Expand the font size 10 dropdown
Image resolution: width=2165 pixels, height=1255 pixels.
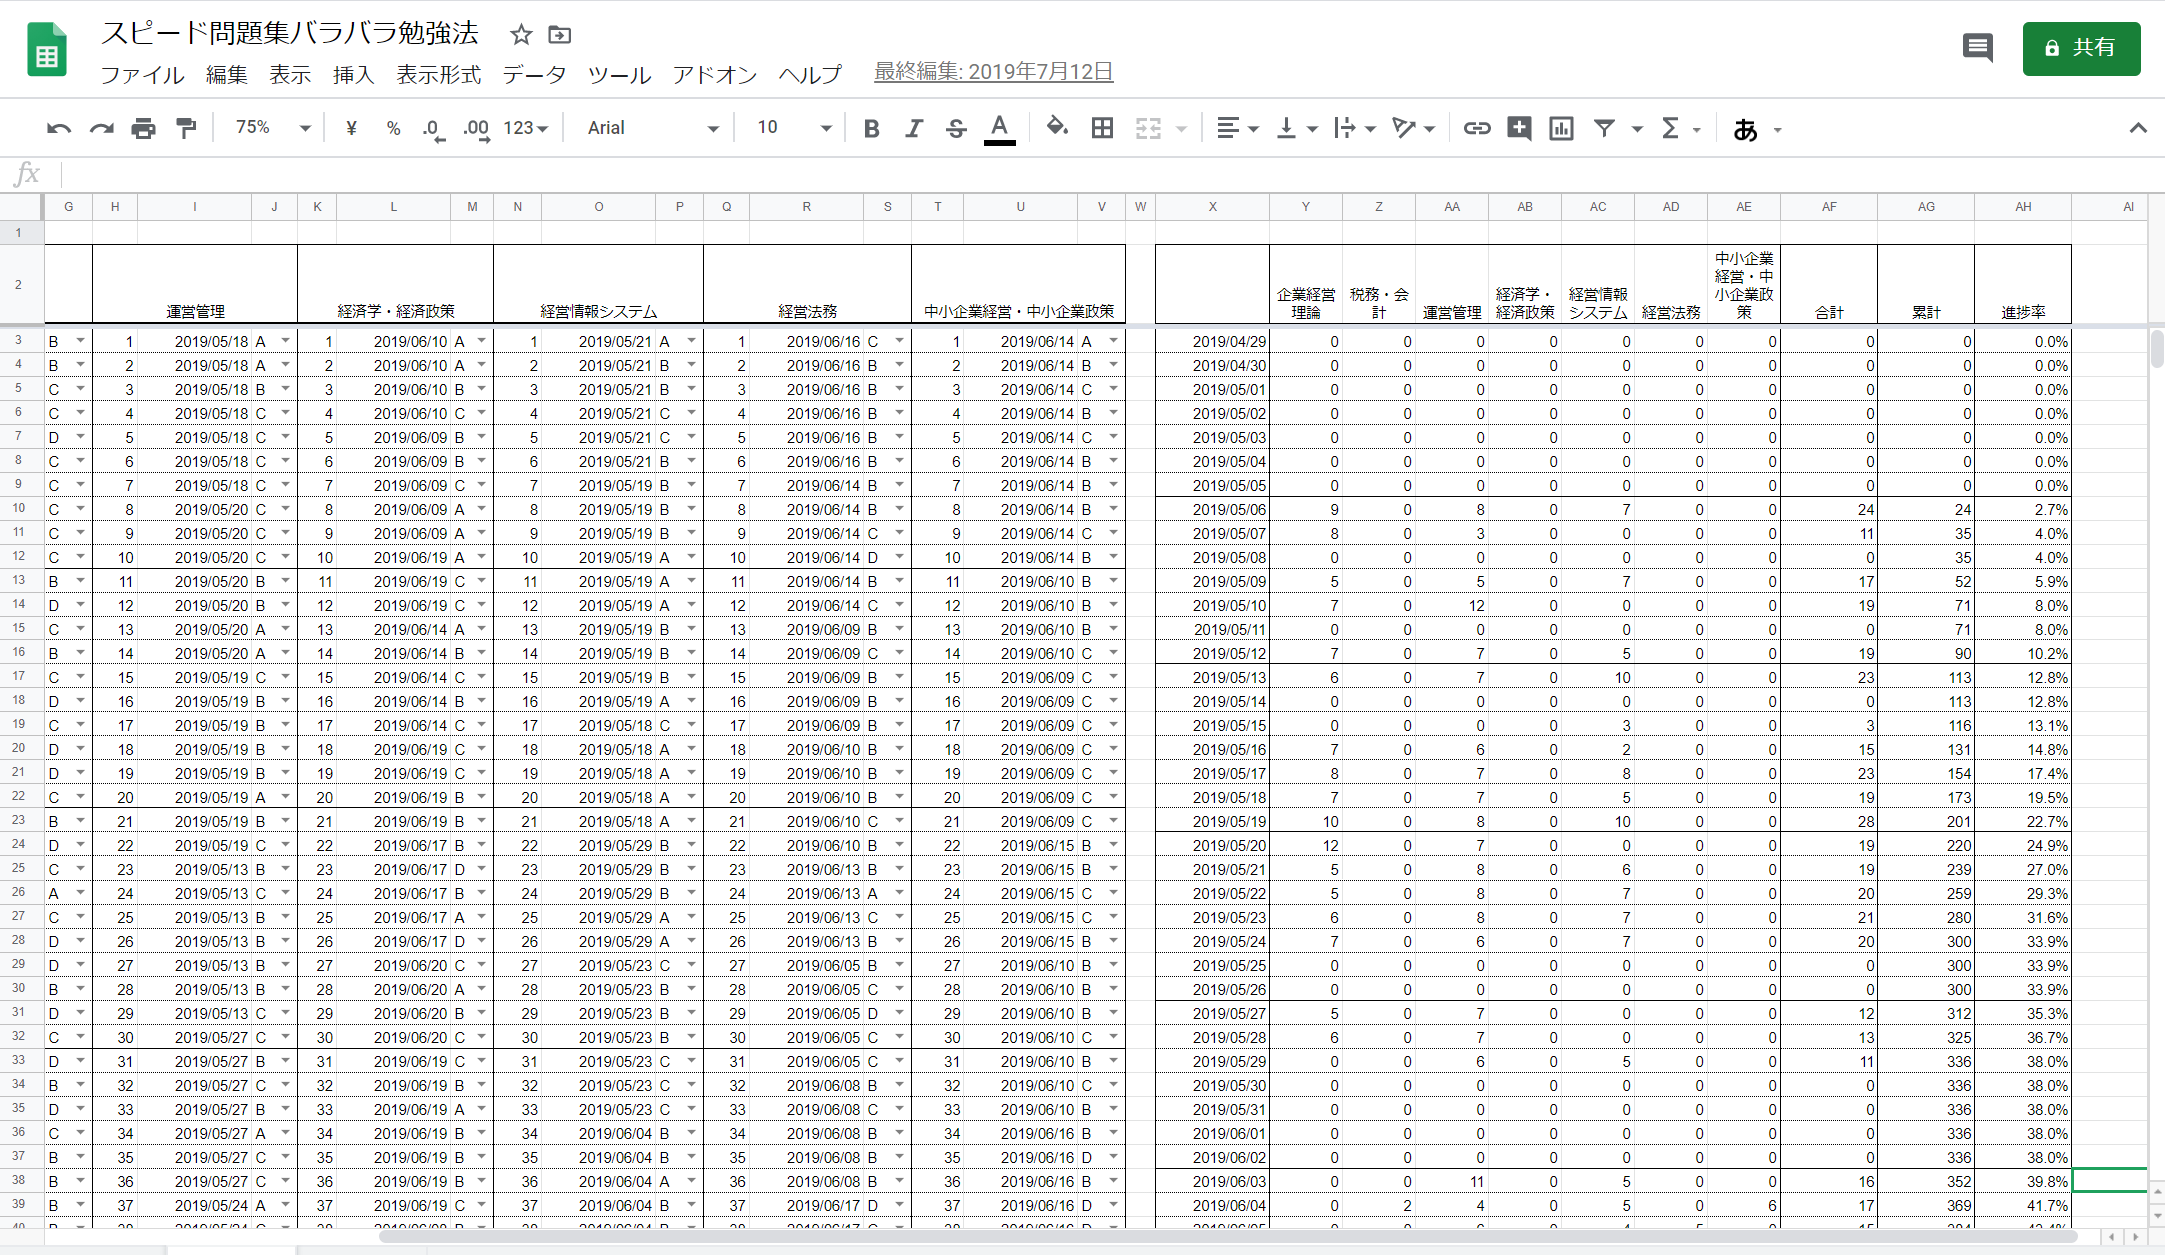coord(794,128)
